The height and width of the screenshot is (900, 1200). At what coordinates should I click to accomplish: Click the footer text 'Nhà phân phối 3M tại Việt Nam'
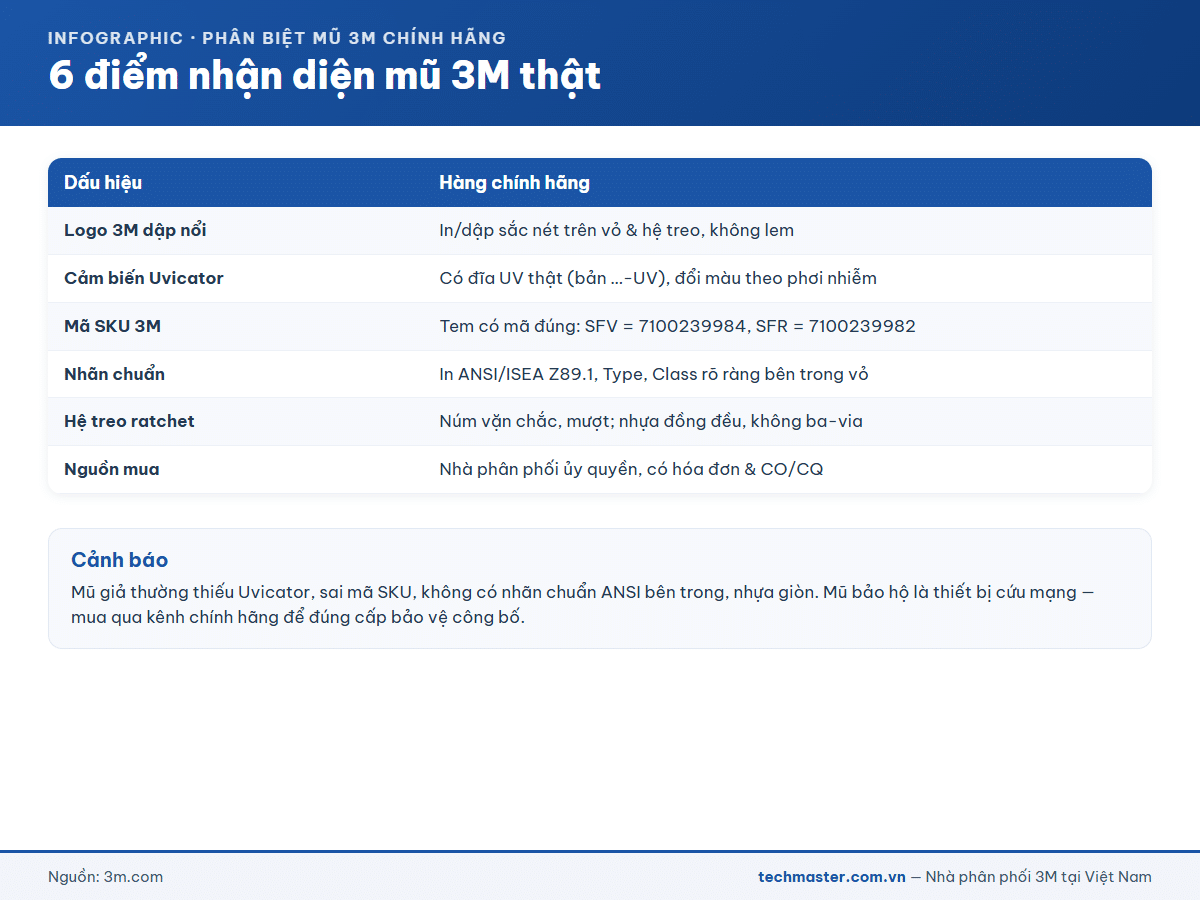[x=1039, y=877]
